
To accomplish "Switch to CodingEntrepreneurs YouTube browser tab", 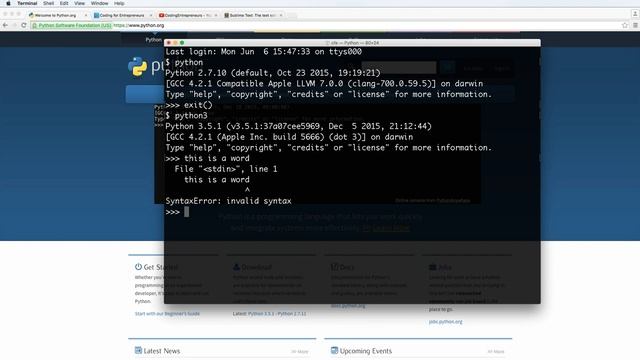I will (x=187, y=15).
